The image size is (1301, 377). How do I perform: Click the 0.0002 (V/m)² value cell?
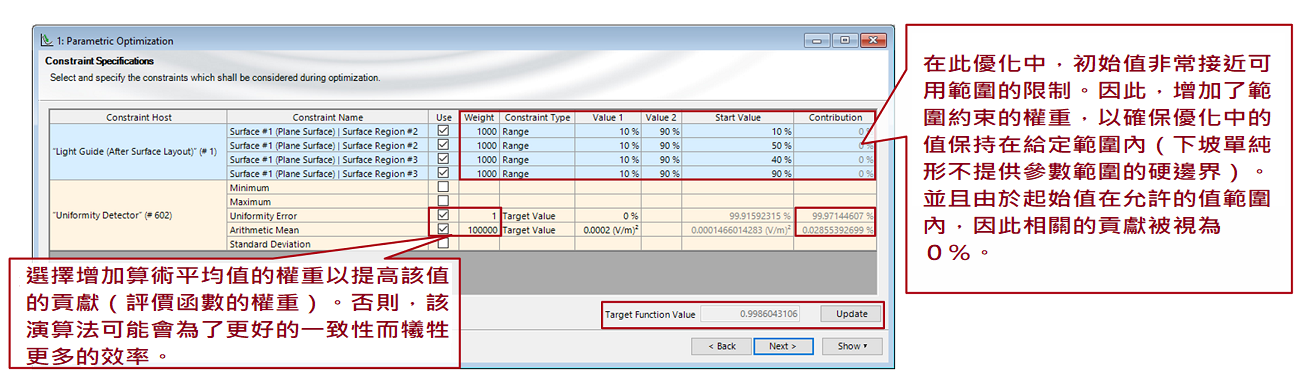608,229
